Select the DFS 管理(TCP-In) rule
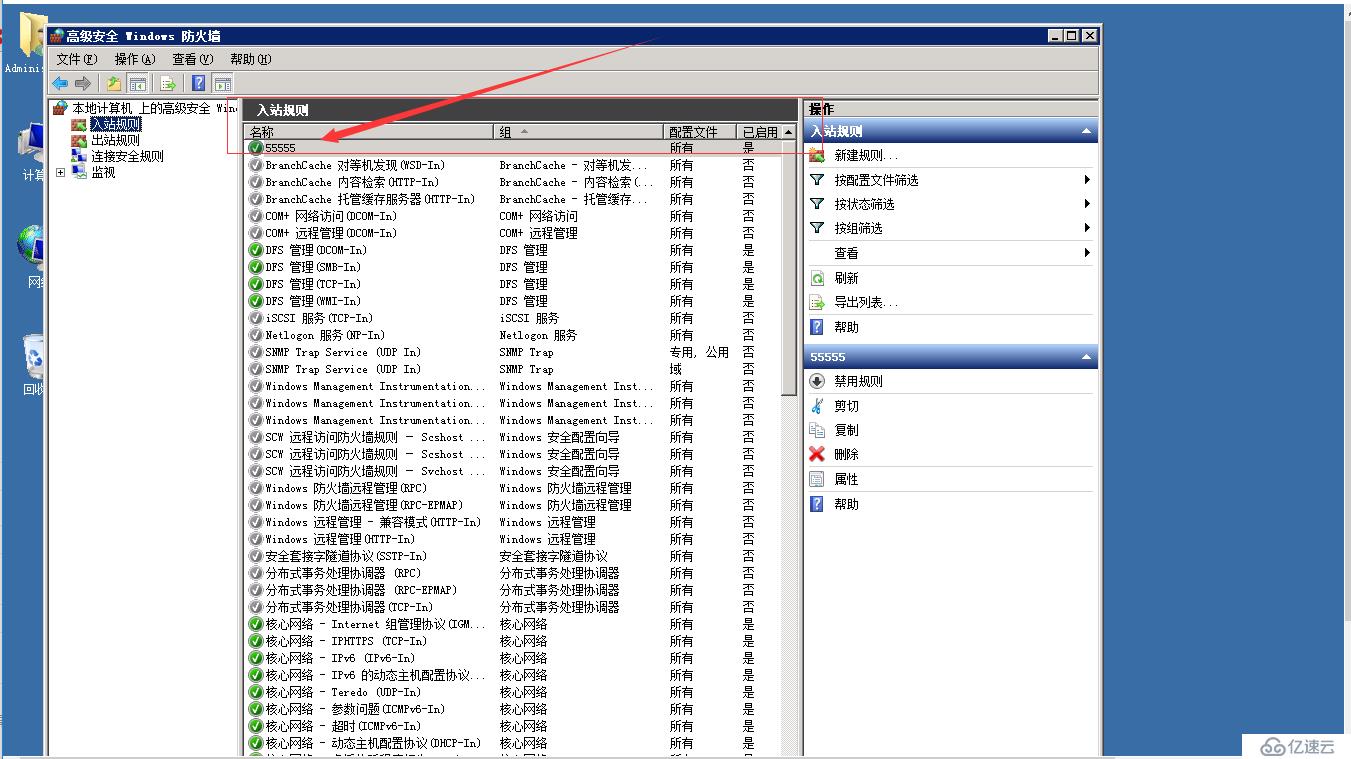 (513, 284)
